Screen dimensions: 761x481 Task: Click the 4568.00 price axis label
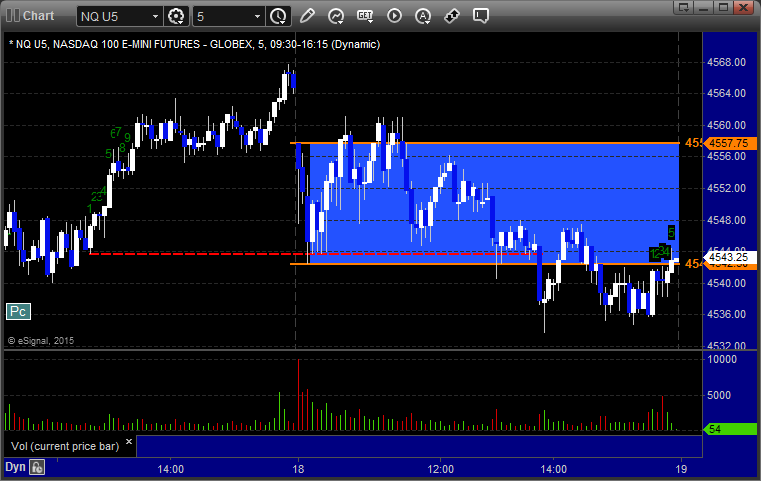tap(727, 62)
